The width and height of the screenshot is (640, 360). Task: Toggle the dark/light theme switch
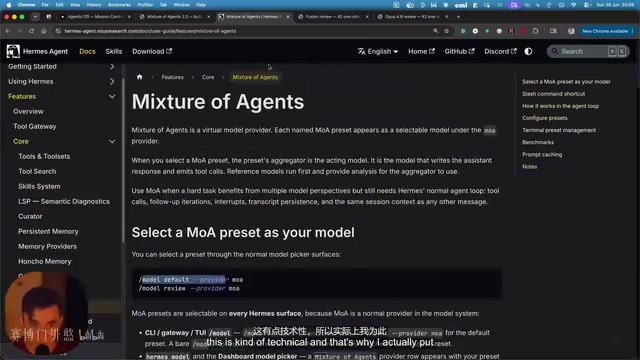pyautogui.click(x=528, y=51)
